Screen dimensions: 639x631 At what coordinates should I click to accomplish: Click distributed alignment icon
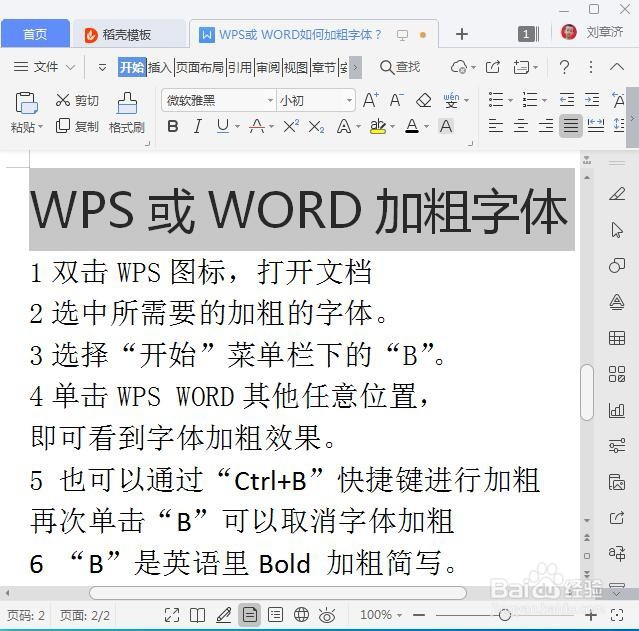pyautogui.click(x=595, y=126)
